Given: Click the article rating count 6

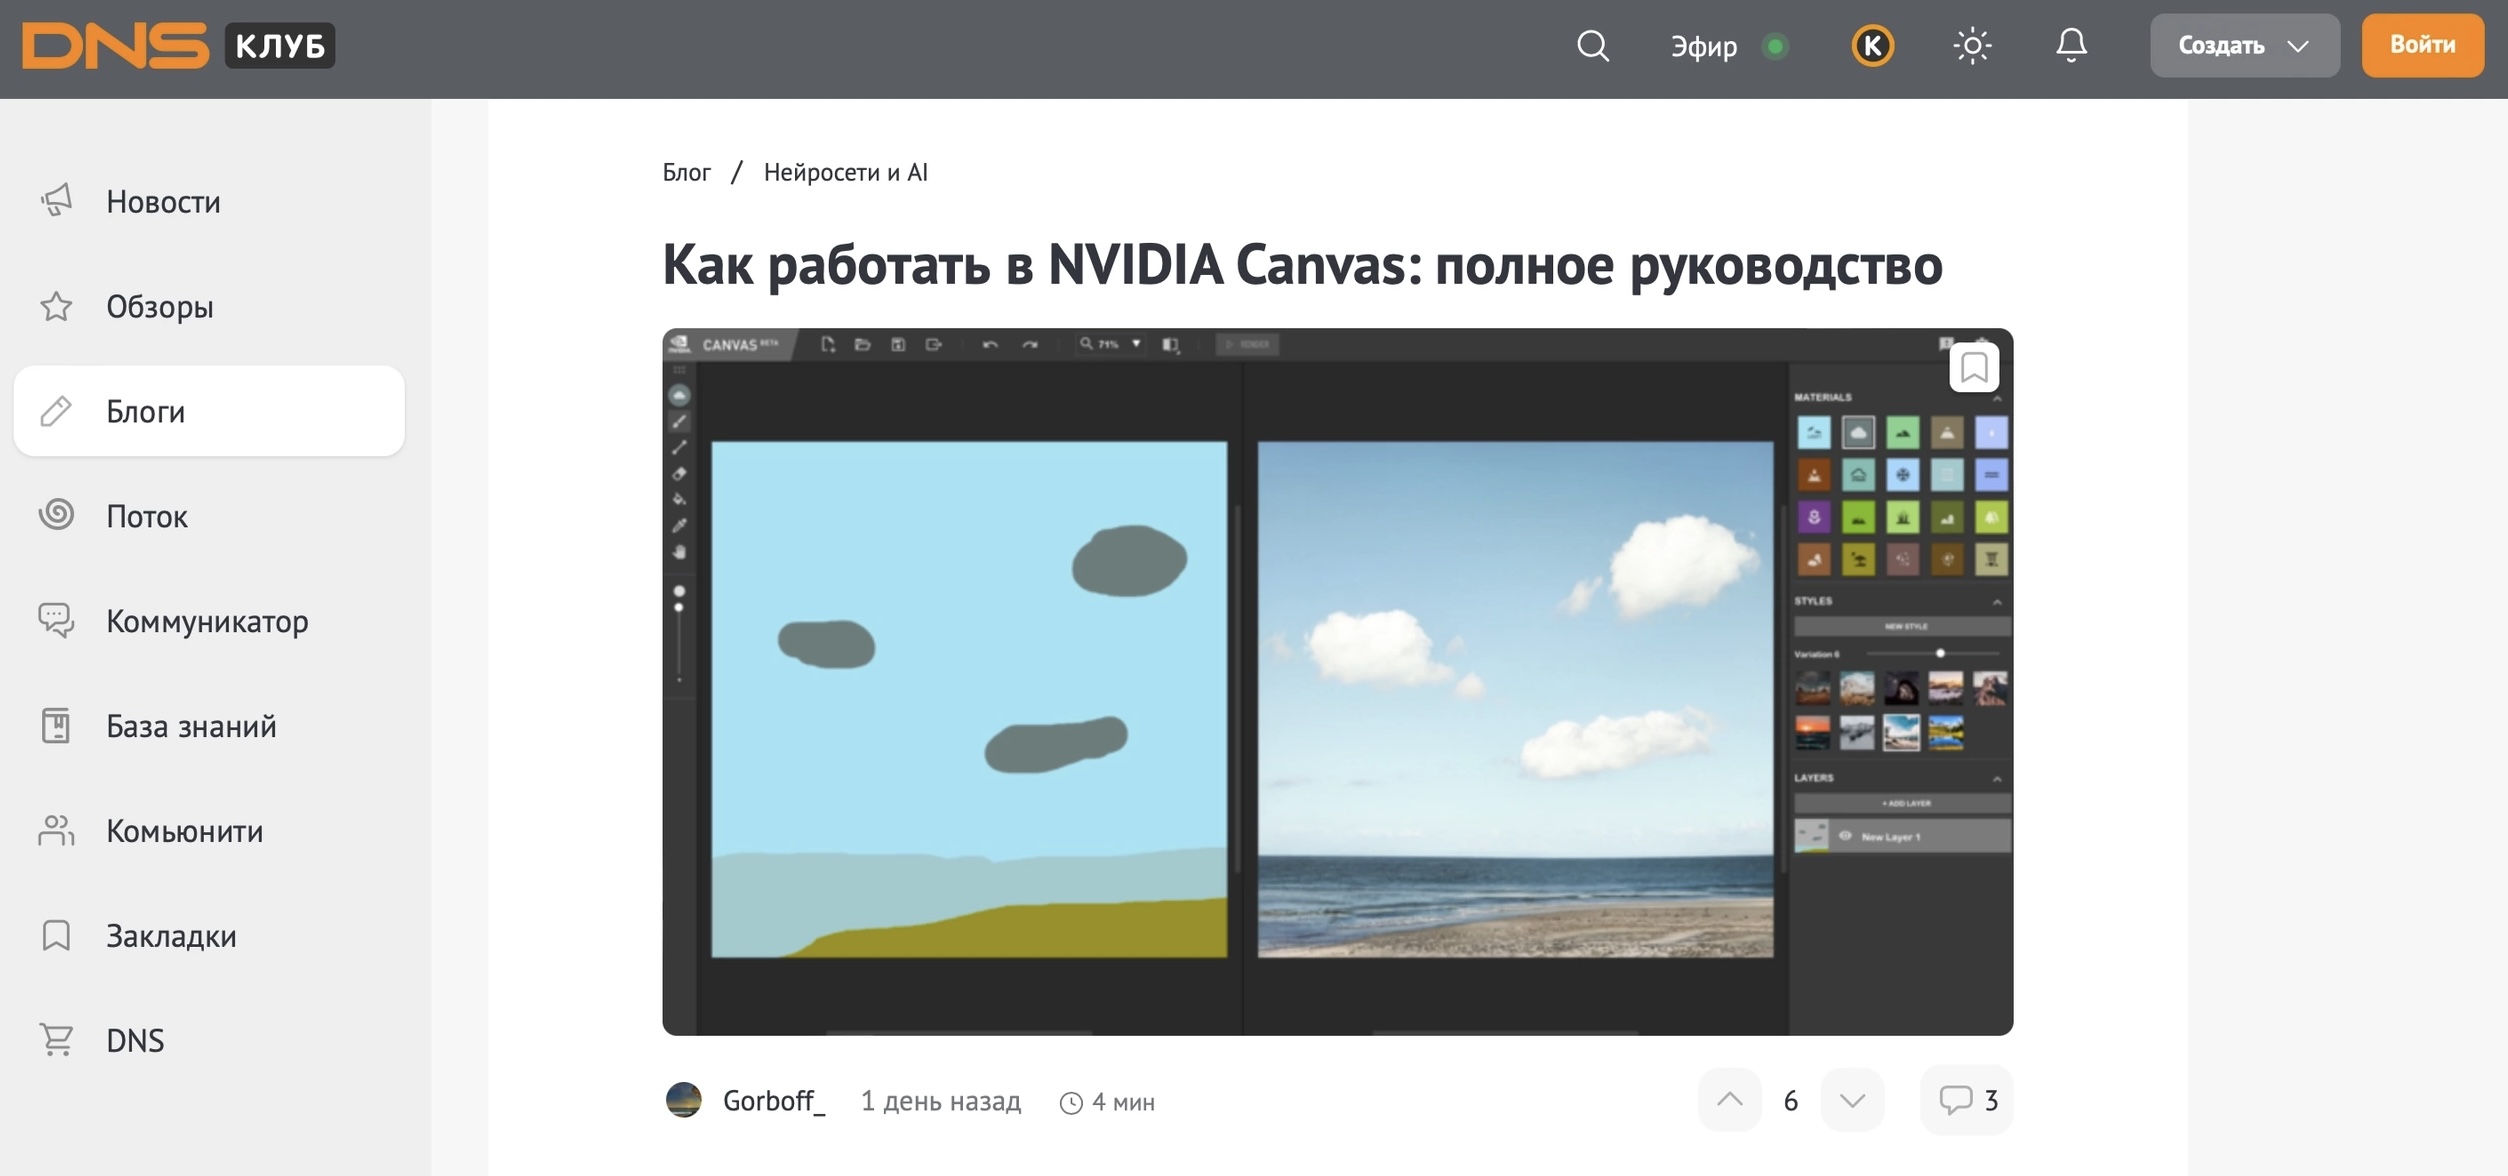Looking at the screenshot, I should (x=1791, y=1101).
